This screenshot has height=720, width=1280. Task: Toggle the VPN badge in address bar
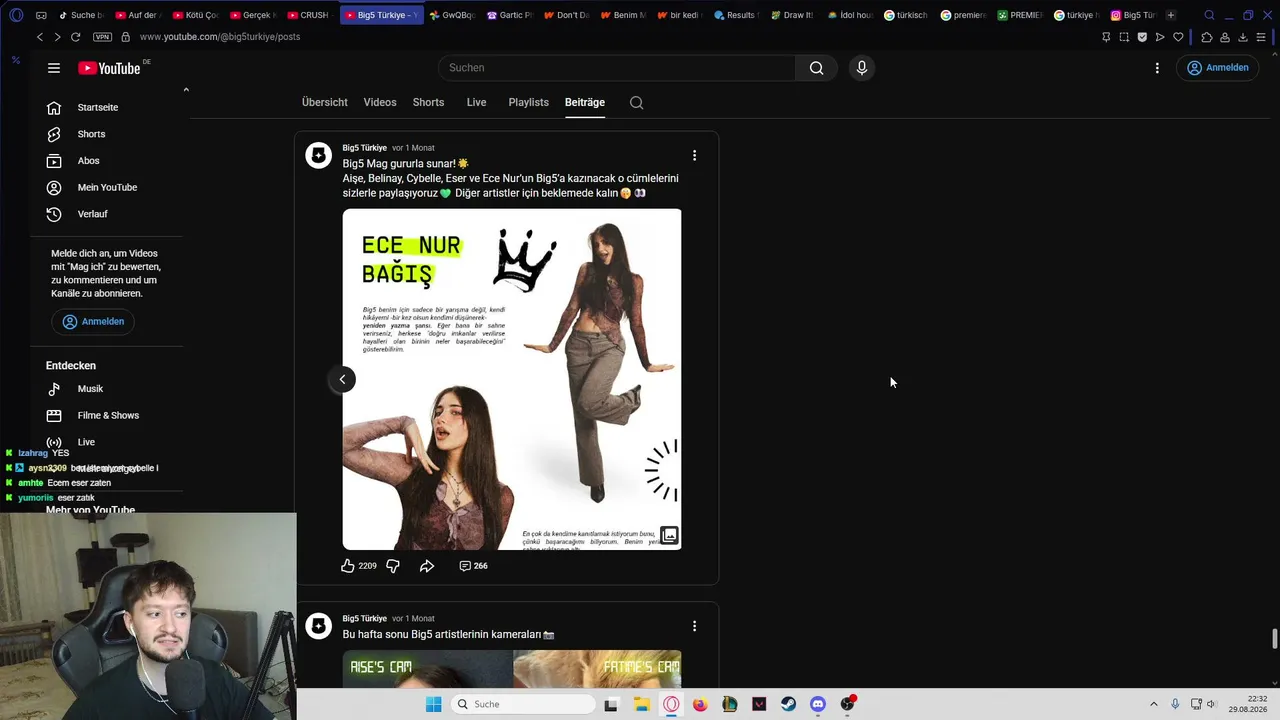(102, 37)
